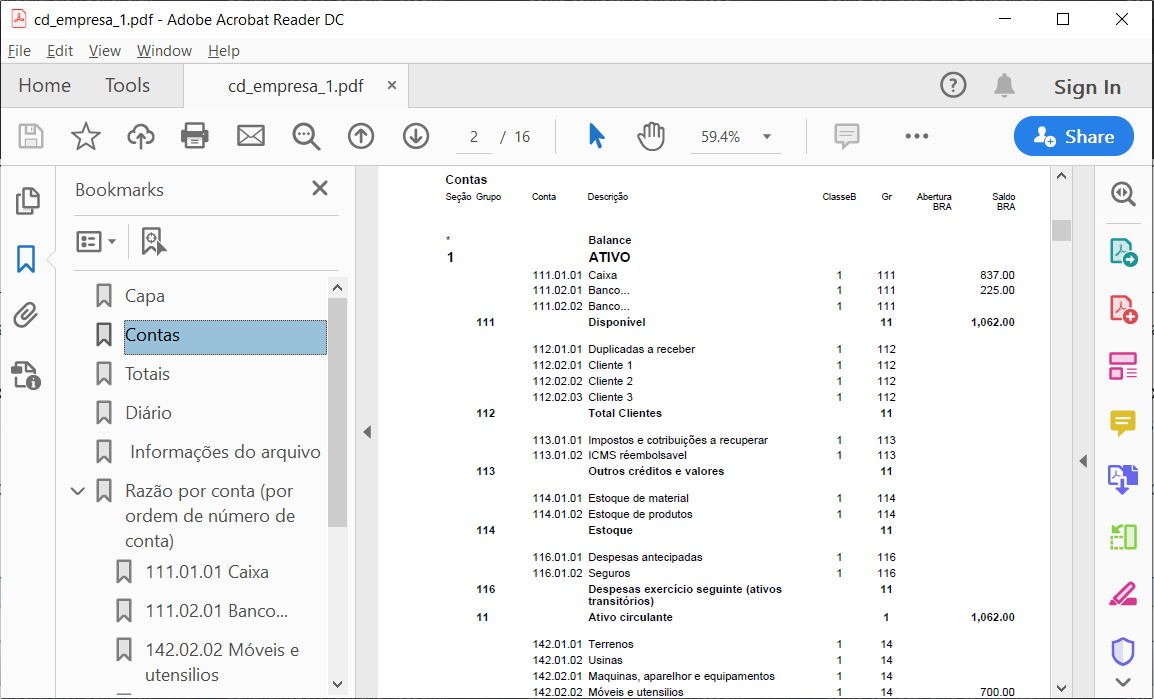Select the Diário bookmark

coord(148,413)
